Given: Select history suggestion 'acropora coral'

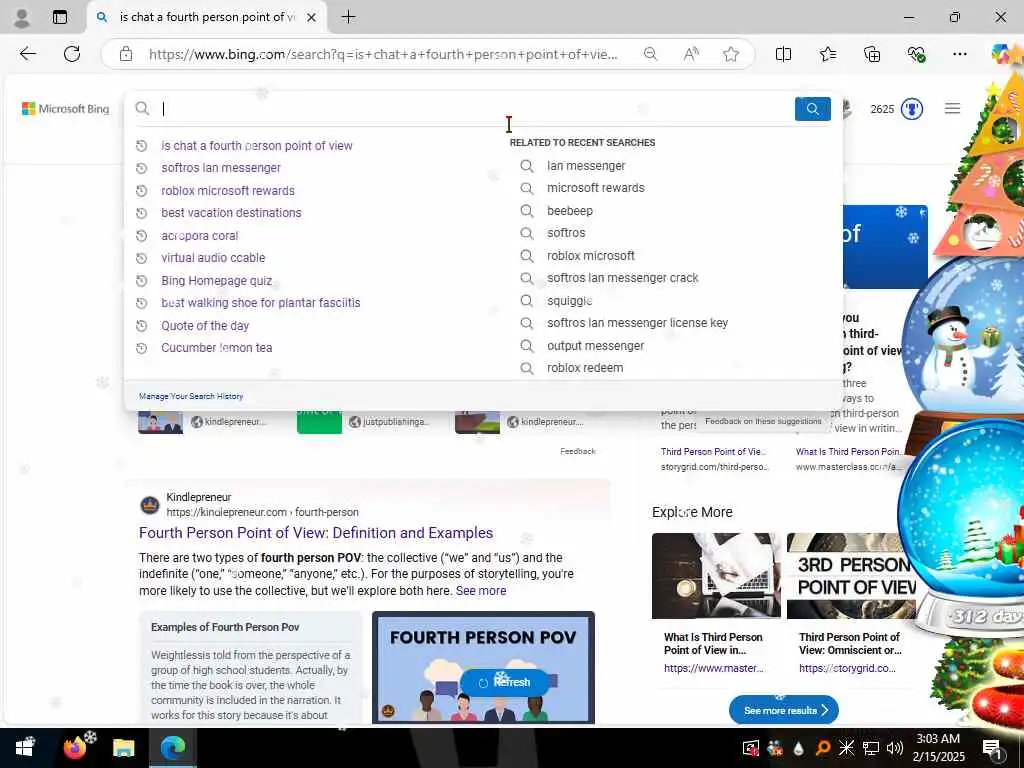Looking at the screenshot, I should pos(200,236).
